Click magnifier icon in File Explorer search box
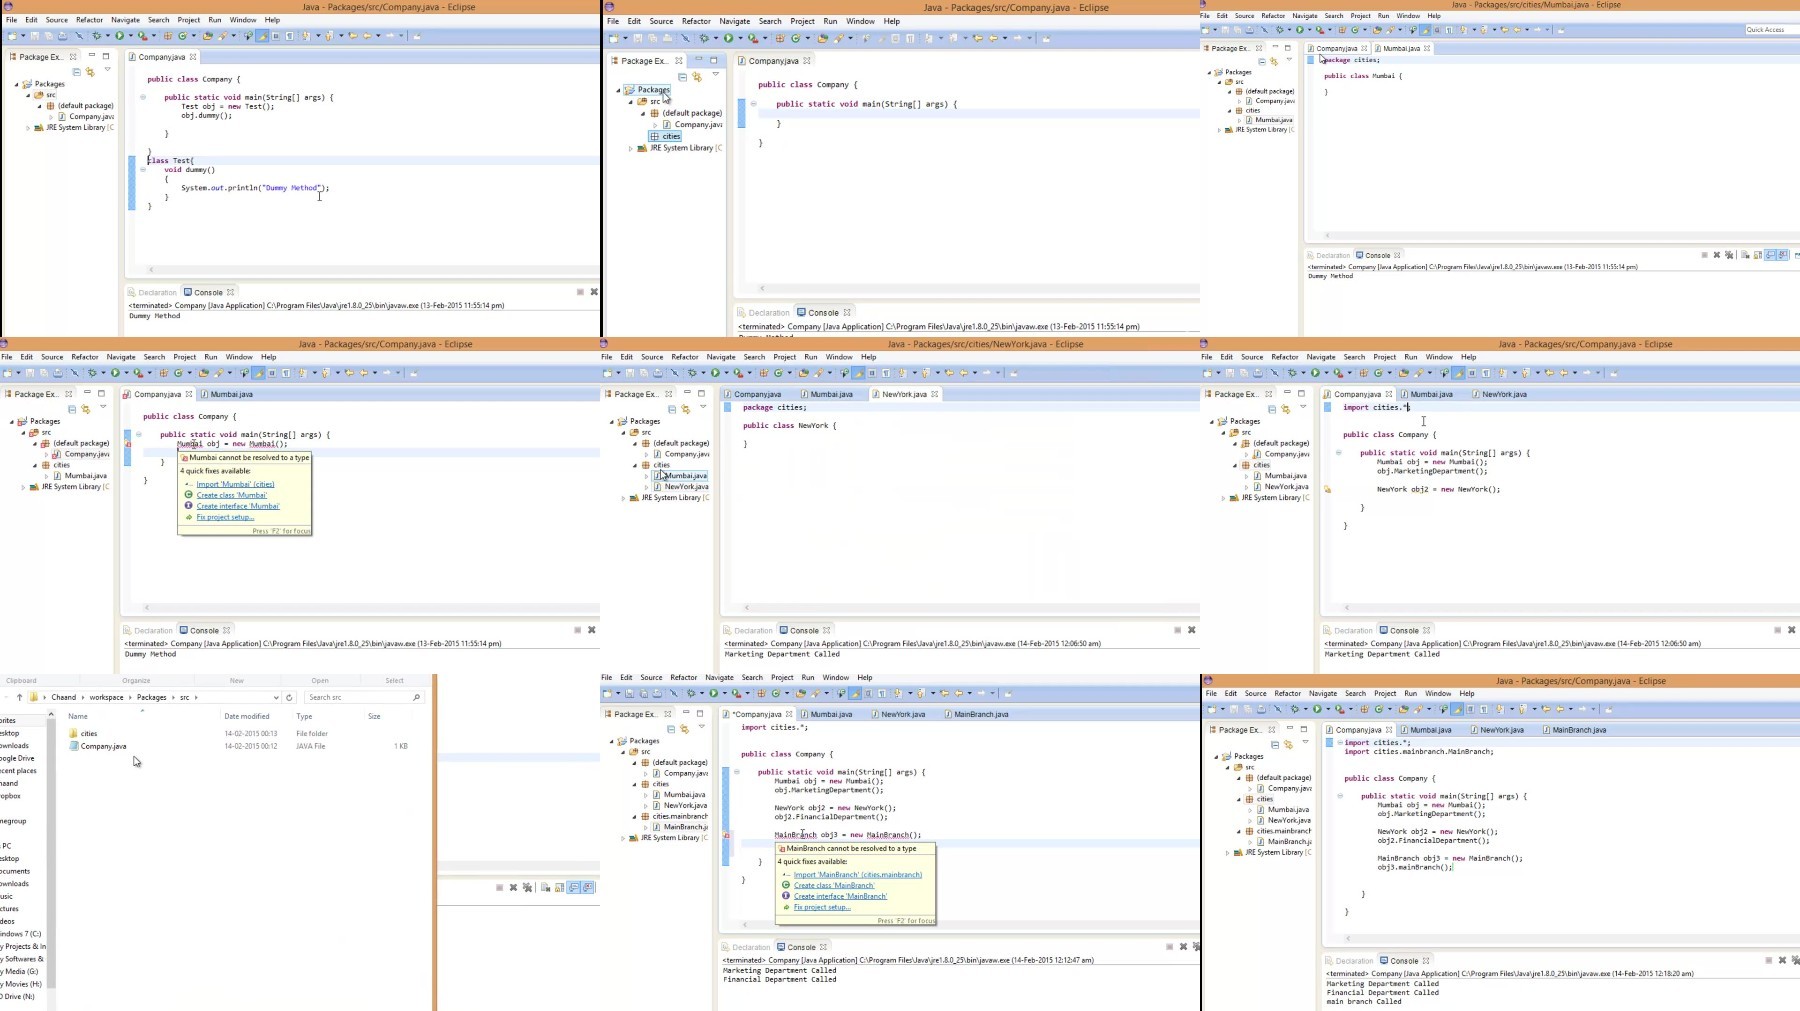Screen dimensions: 1800x1011 coord(416,697)
